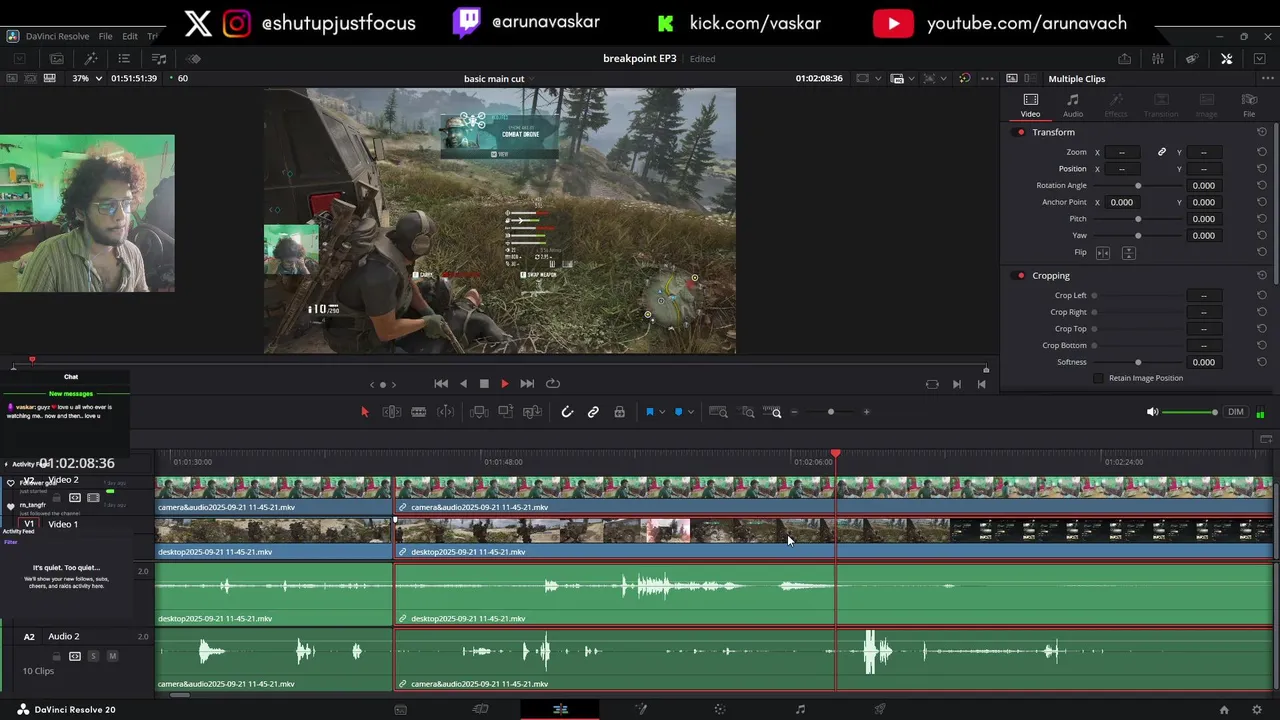This screenshot has width=1280, height=720.
Task: Open viewer options three-dot menu
Action: (987, 78)
